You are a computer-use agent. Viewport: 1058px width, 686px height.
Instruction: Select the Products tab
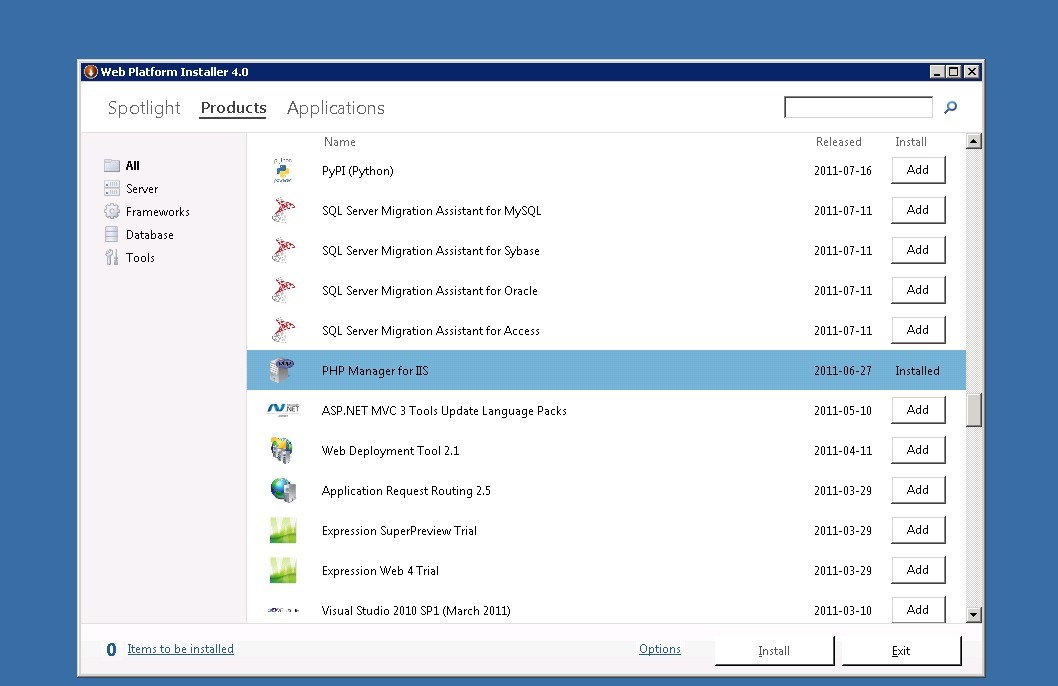[233, 108]
